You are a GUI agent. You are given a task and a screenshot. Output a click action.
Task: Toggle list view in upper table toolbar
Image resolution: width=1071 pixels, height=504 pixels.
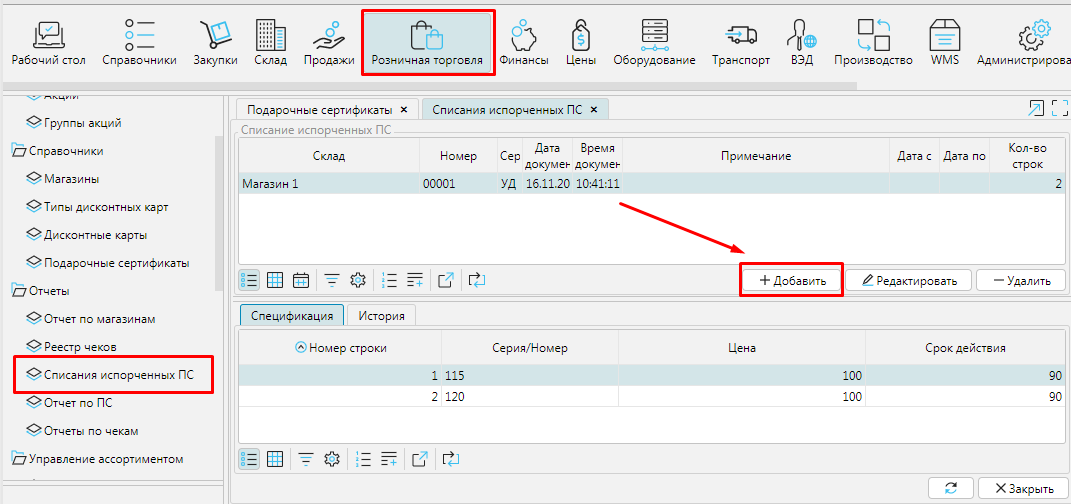point(249,280)
